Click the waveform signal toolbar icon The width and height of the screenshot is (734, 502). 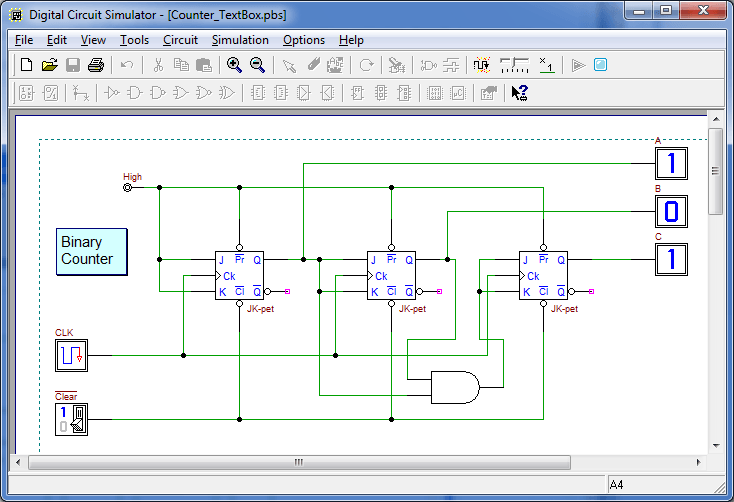[x=481, y=65]
